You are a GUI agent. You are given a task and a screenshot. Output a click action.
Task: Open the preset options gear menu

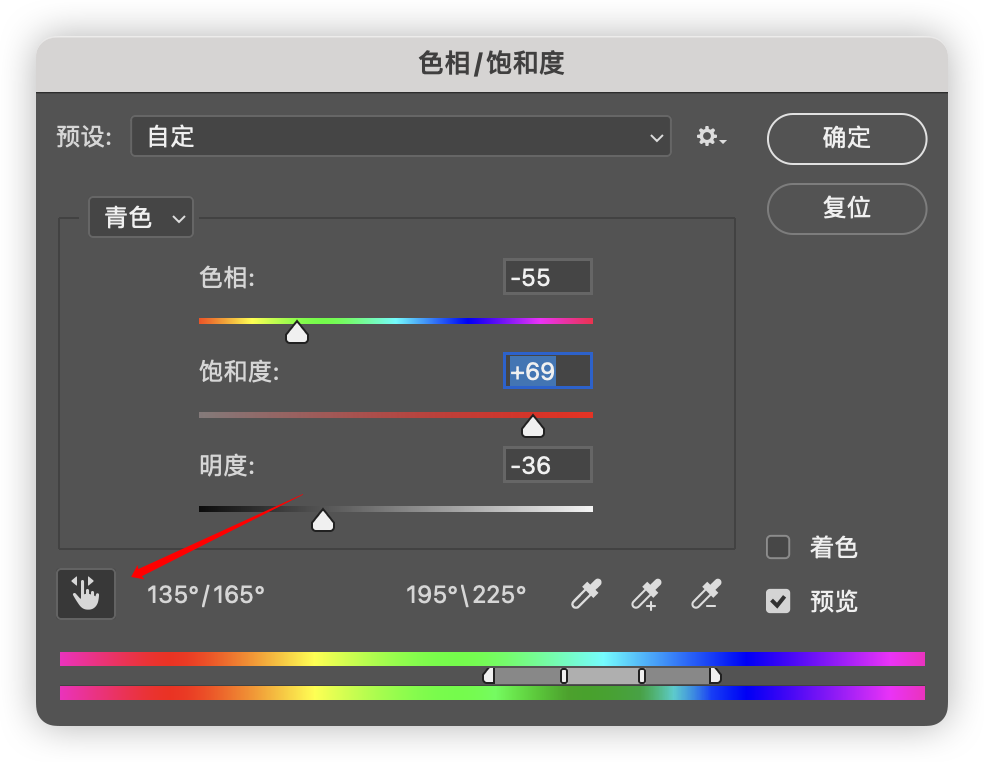[711, 137]
